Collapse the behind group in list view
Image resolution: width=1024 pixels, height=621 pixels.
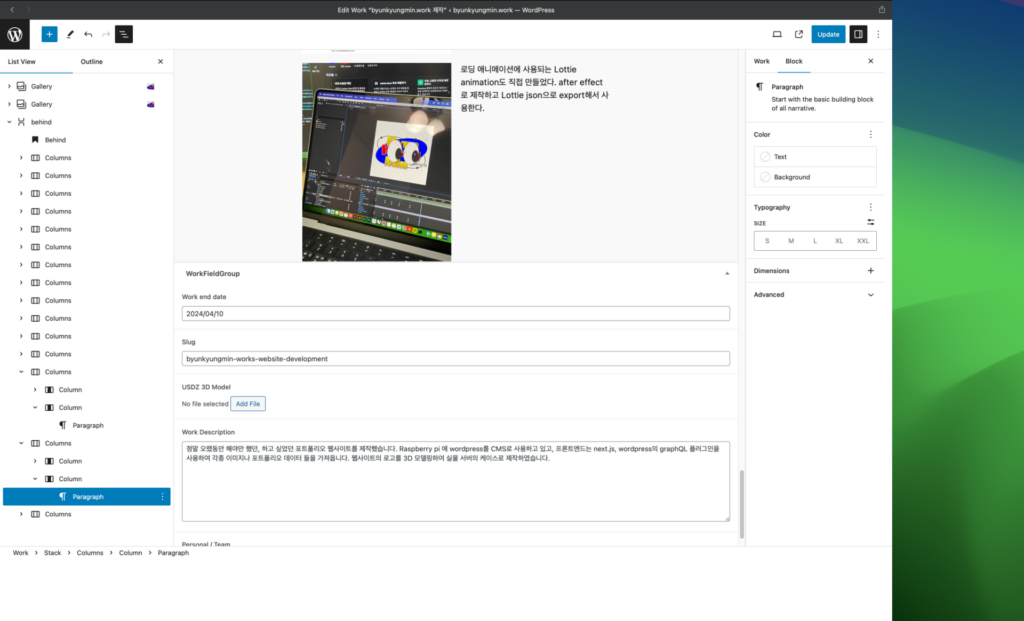point(9,122)
